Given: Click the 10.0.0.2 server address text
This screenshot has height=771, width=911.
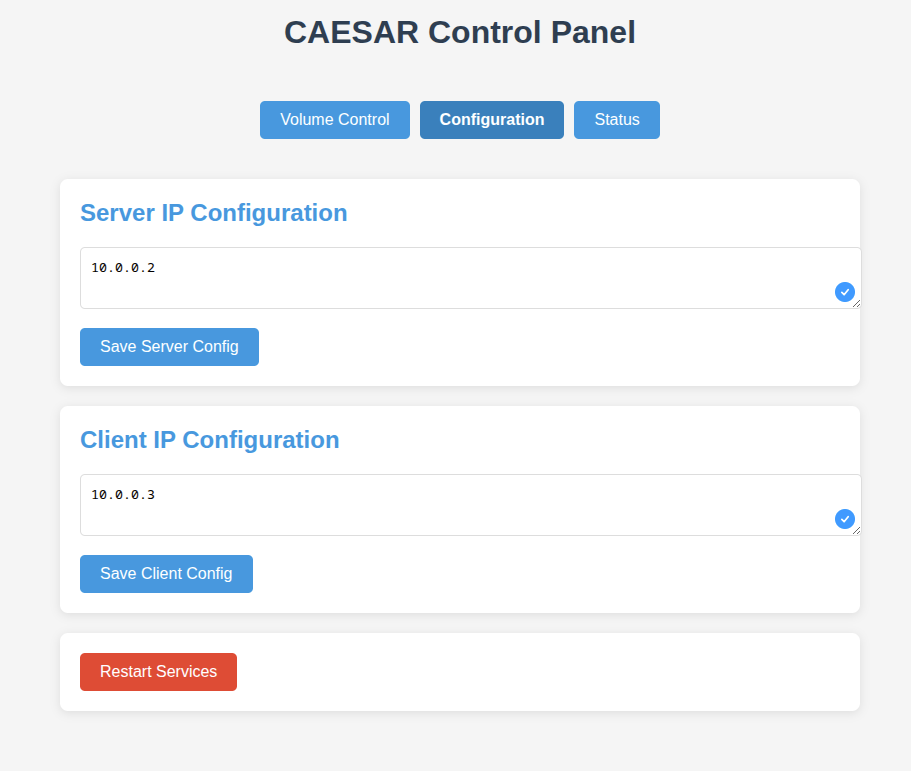Looking at the screenshot, I should 123,268.
